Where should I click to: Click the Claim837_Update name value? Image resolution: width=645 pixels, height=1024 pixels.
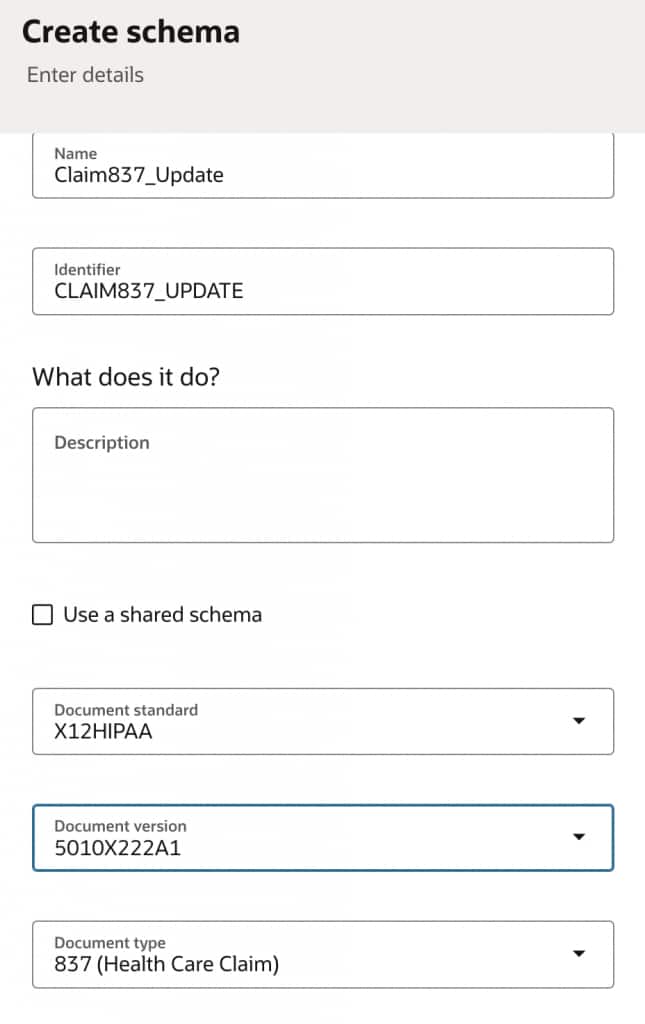pyautogui.click(x=139, y=175)
